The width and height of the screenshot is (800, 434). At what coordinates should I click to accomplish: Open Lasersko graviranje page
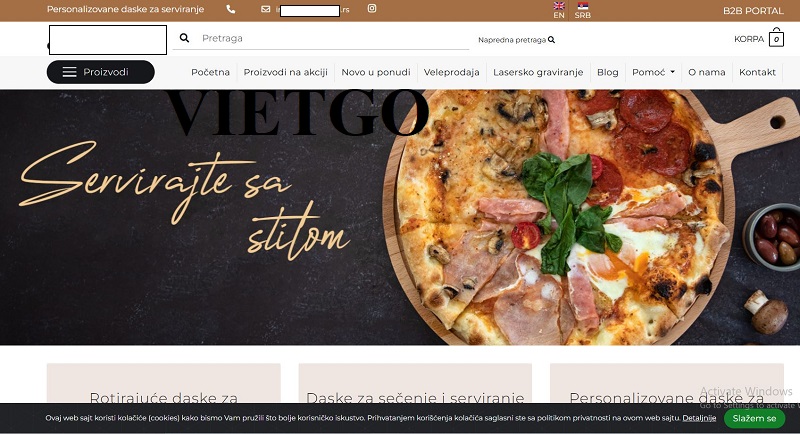point(540,72)
